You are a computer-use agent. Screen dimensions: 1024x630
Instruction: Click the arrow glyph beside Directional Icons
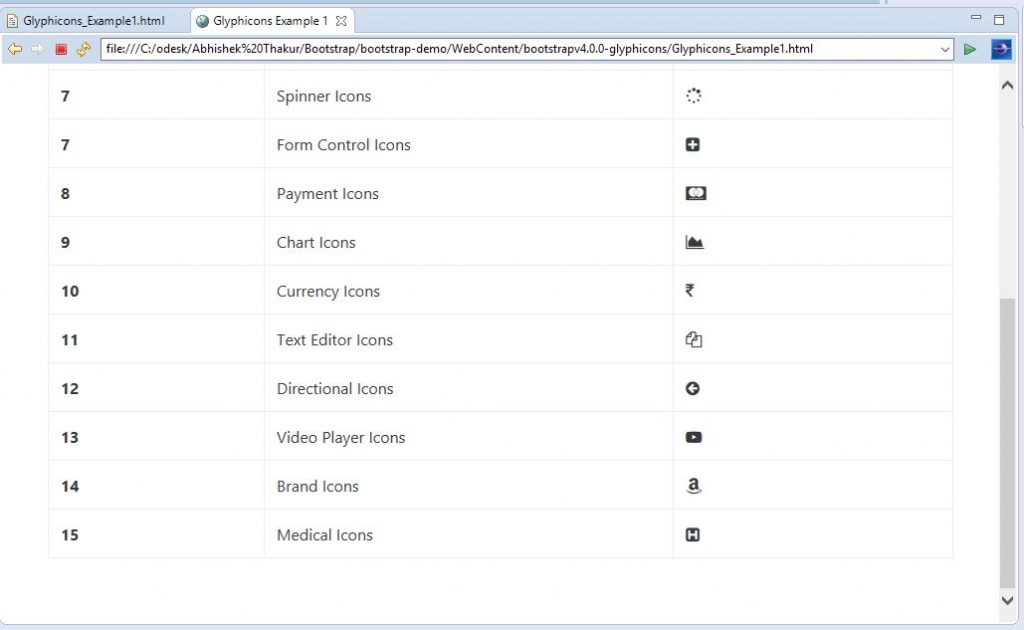point(693,388)
